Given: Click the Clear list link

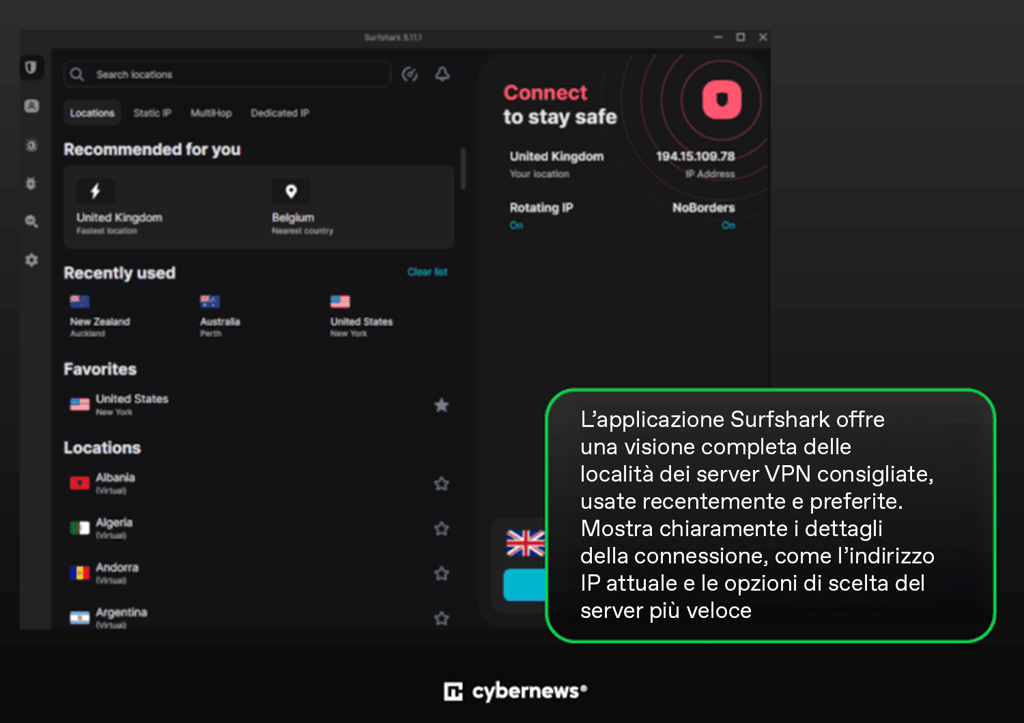Looking at the screenshot, I should (x=428, y=272).
